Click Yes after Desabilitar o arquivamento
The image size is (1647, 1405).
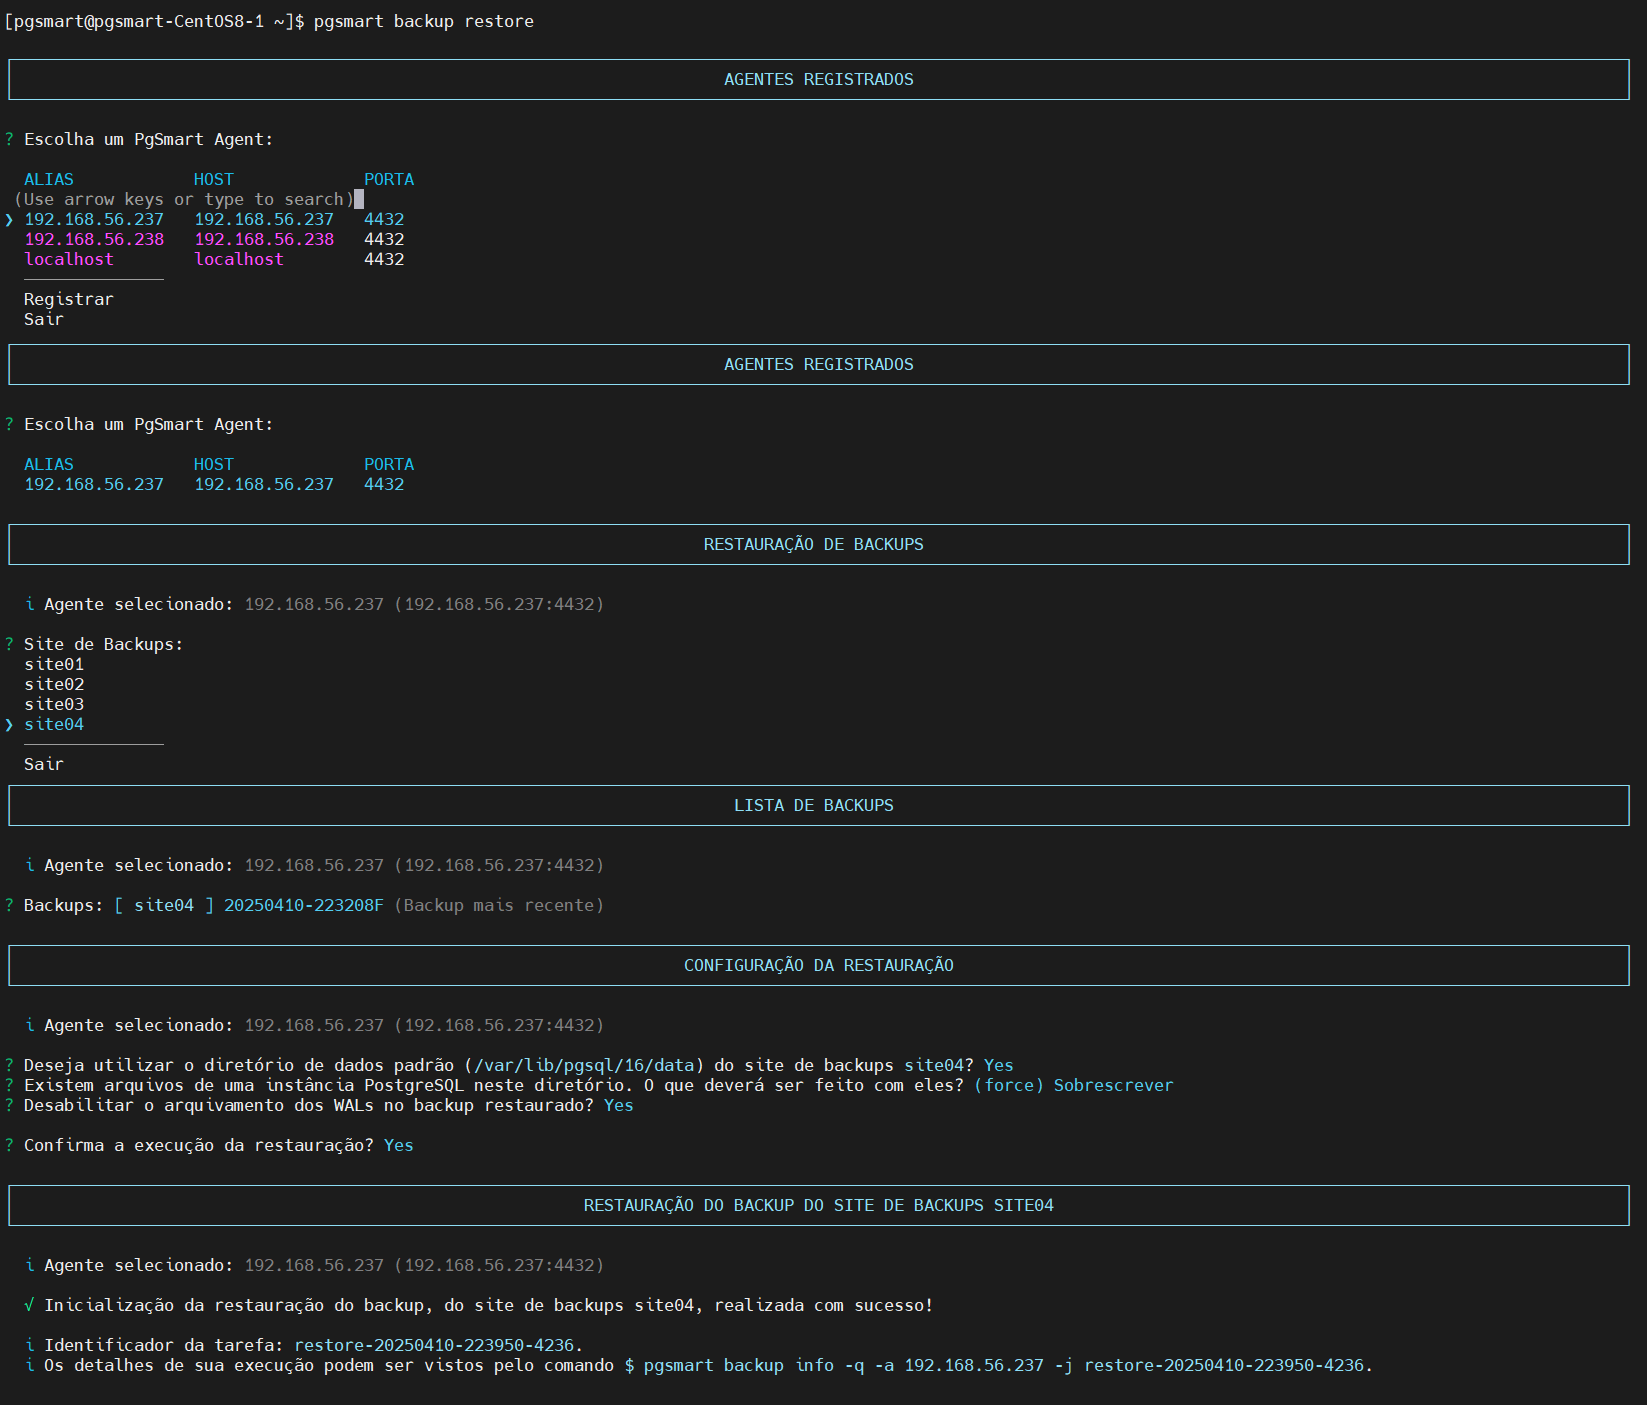tap(619, 1105)
